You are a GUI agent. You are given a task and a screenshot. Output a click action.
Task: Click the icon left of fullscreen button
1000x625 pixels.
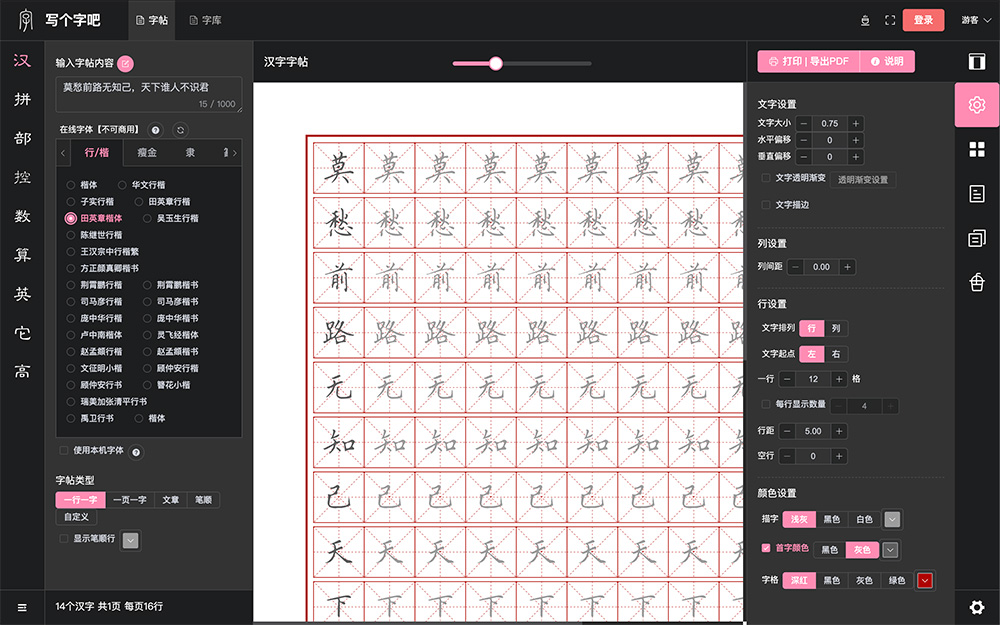(865, 20)
